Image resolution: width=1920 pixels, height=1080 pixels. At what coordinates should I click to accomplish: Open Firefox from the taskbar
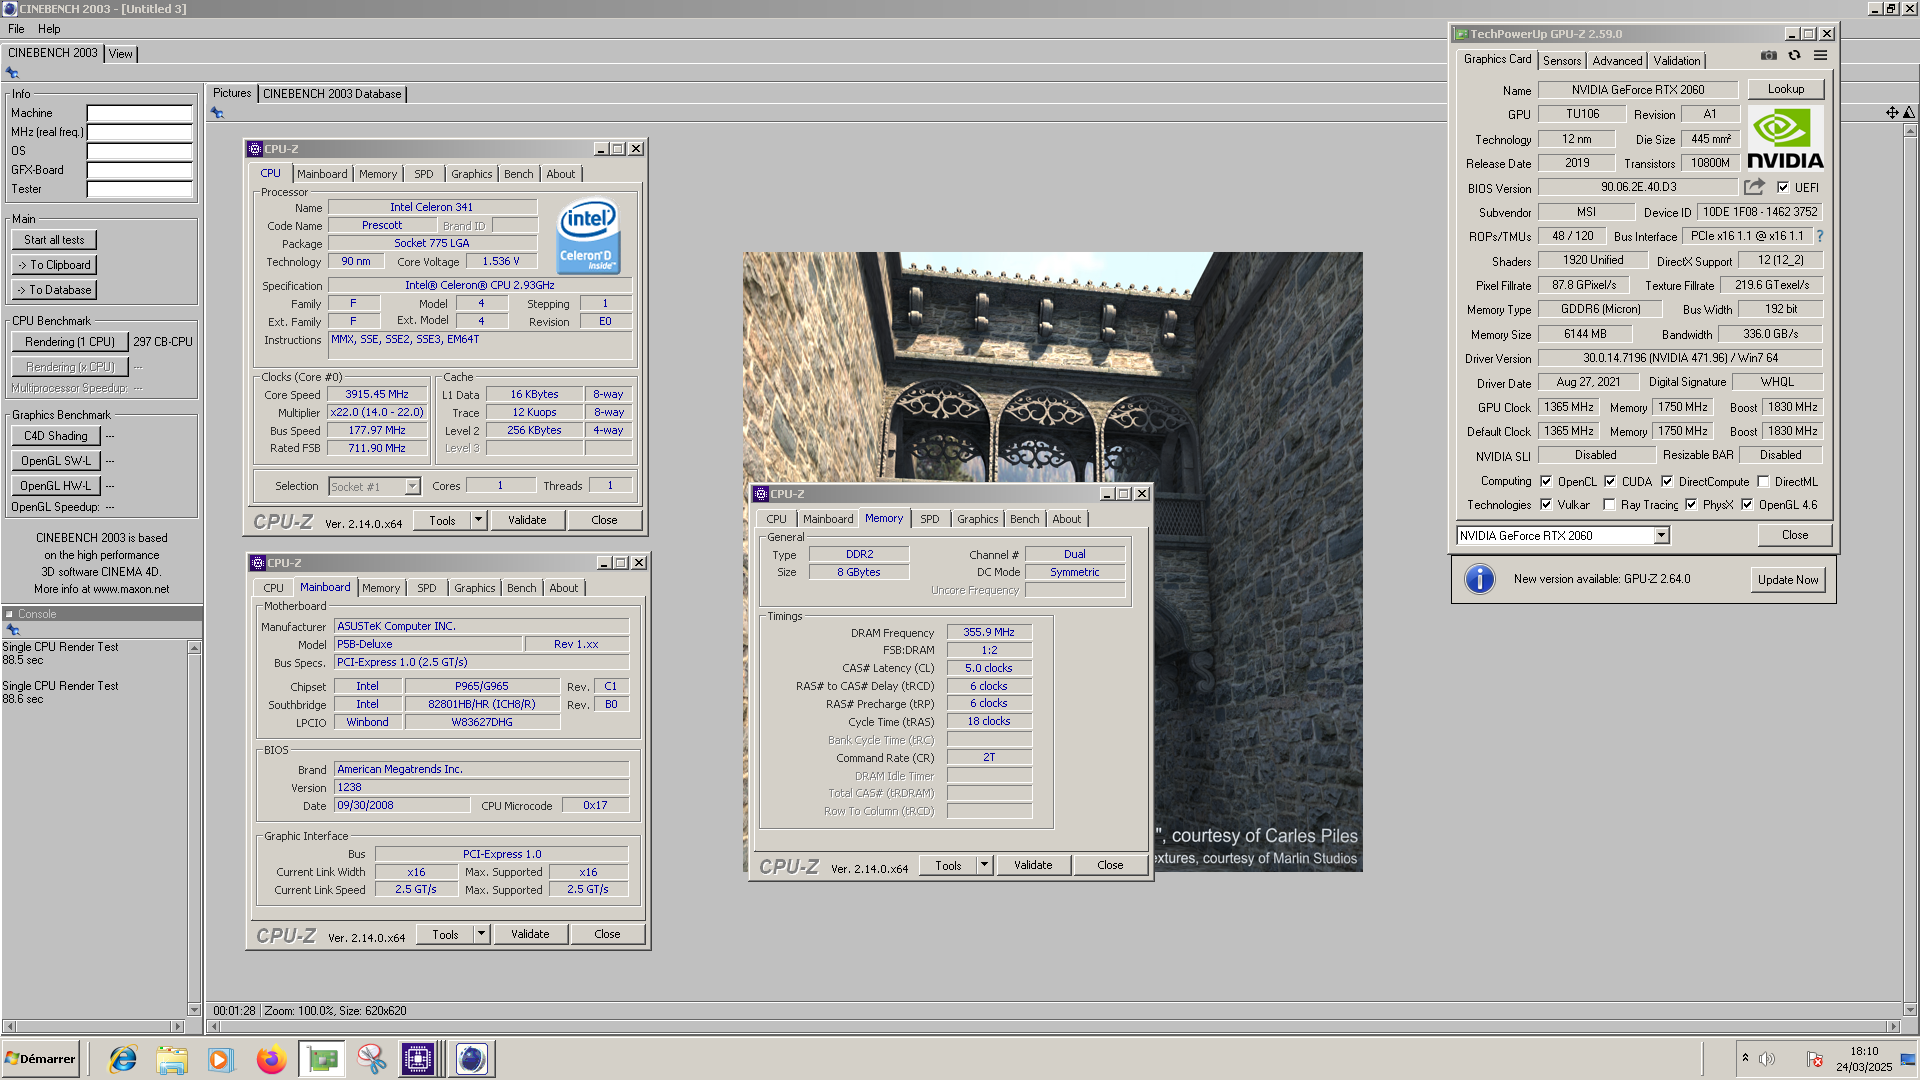point(271,1059)
